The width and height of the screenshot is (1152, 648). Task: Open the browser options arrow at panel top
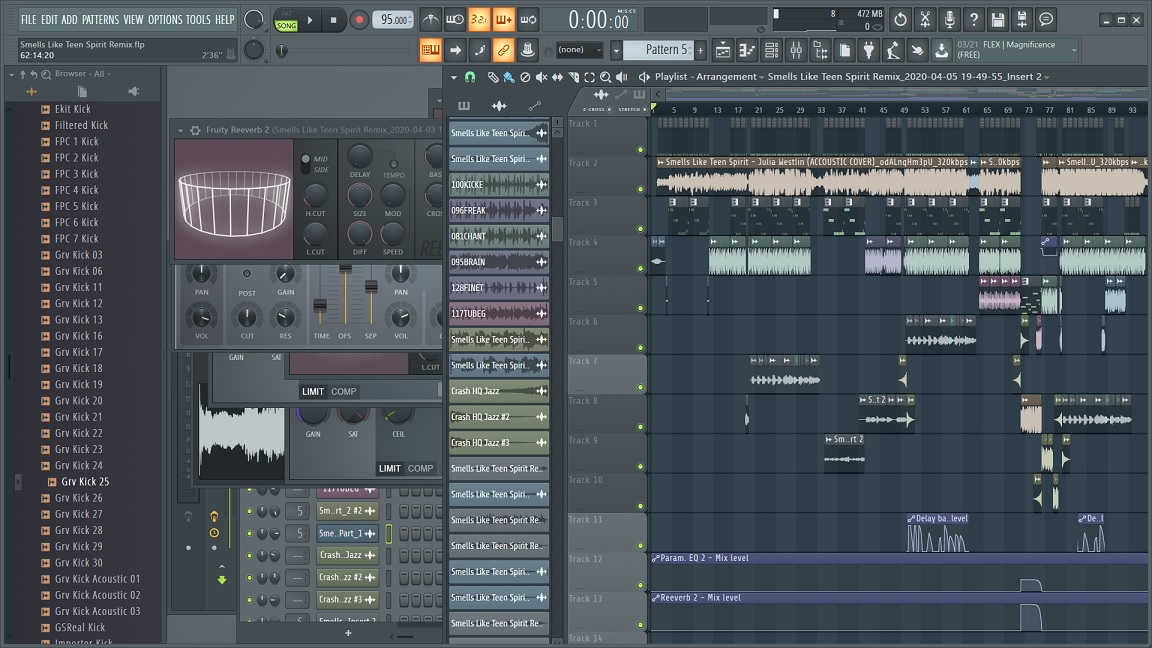pyautogui.click(x=11, y=74)
